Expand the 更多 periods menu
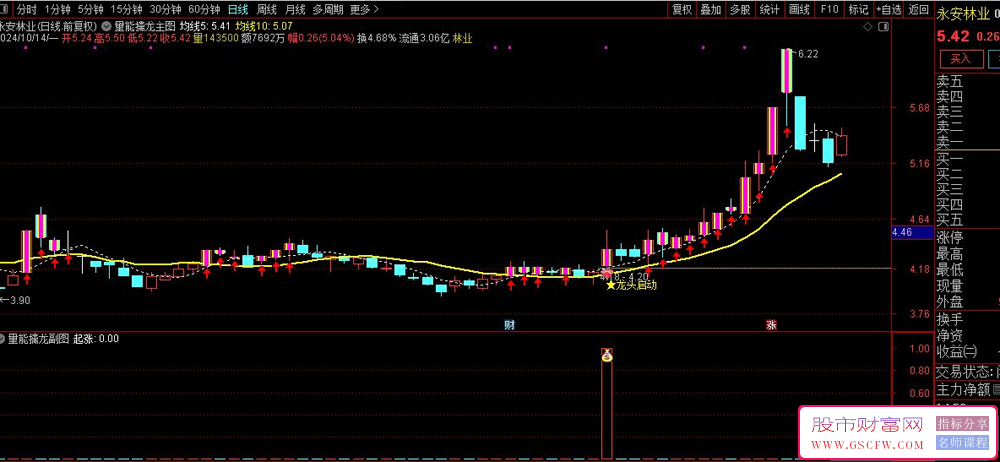 (x=364, y=10)
